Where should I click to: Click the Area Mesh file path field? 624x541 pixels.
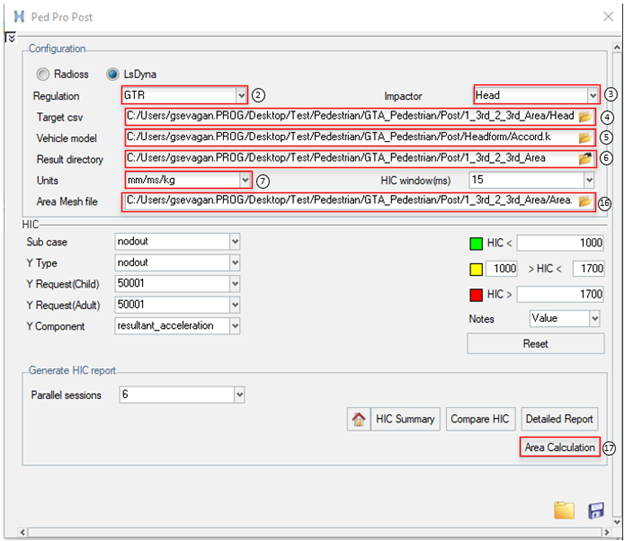350,201
